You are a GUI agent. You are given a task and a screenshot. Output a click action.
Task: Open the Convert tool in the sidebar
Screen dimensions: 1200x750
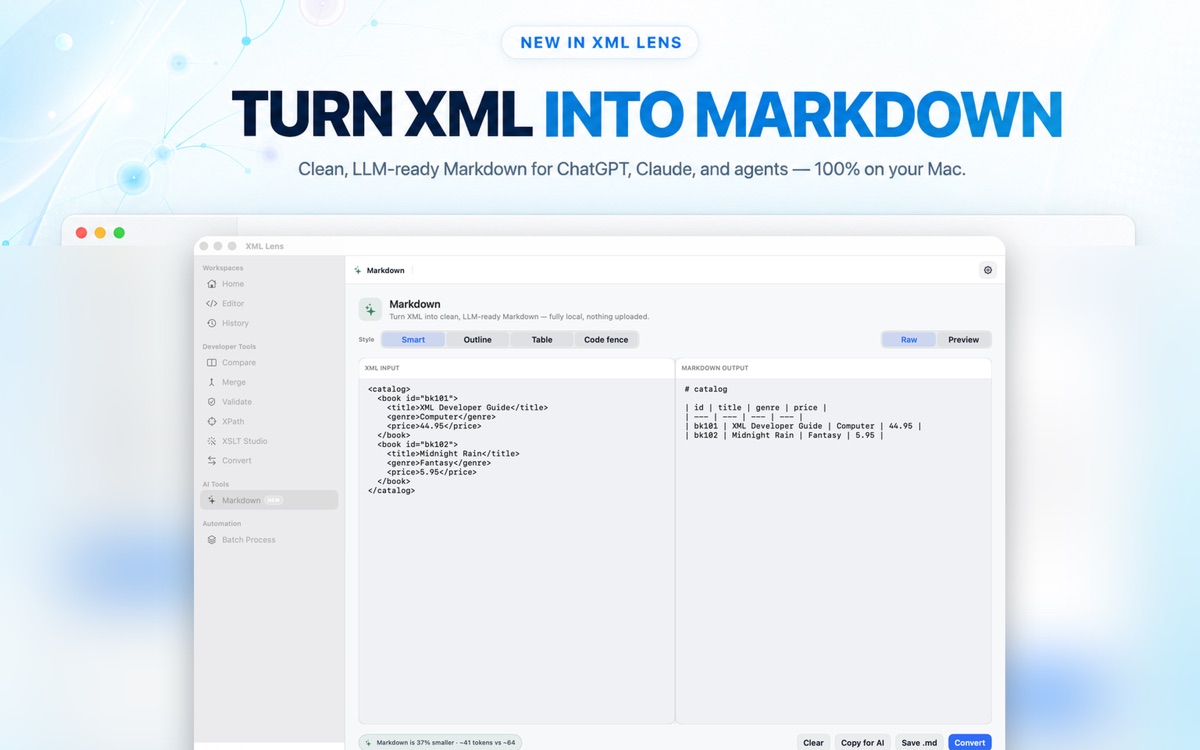(x=268, y=461)
